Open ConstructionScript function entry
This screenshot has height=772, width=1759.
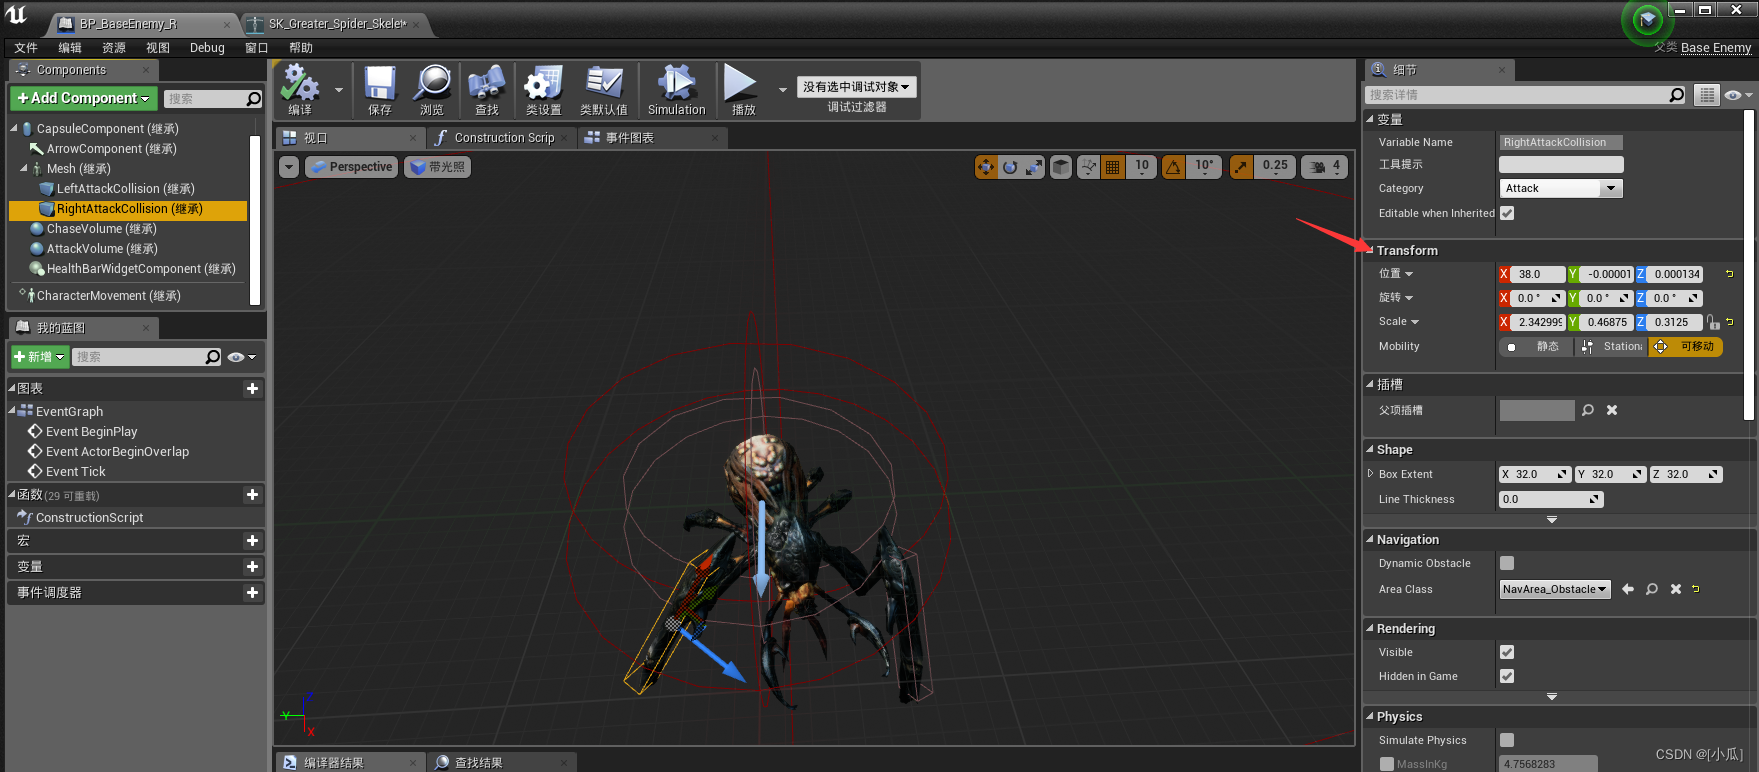coord(89,518)
